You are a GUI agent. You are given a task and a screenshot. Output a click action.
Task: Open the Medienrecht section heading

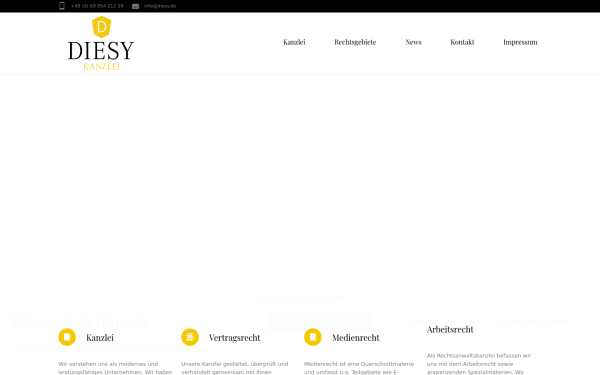click(x=356, y=338)
